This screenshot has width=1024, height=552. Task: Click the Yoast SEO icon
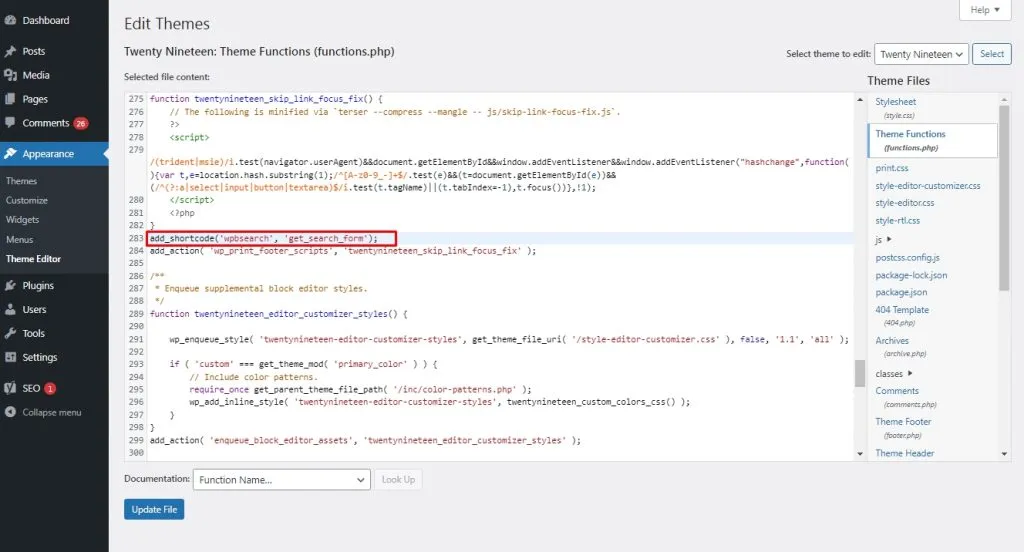pyautogui.click(x=10, y=388)
